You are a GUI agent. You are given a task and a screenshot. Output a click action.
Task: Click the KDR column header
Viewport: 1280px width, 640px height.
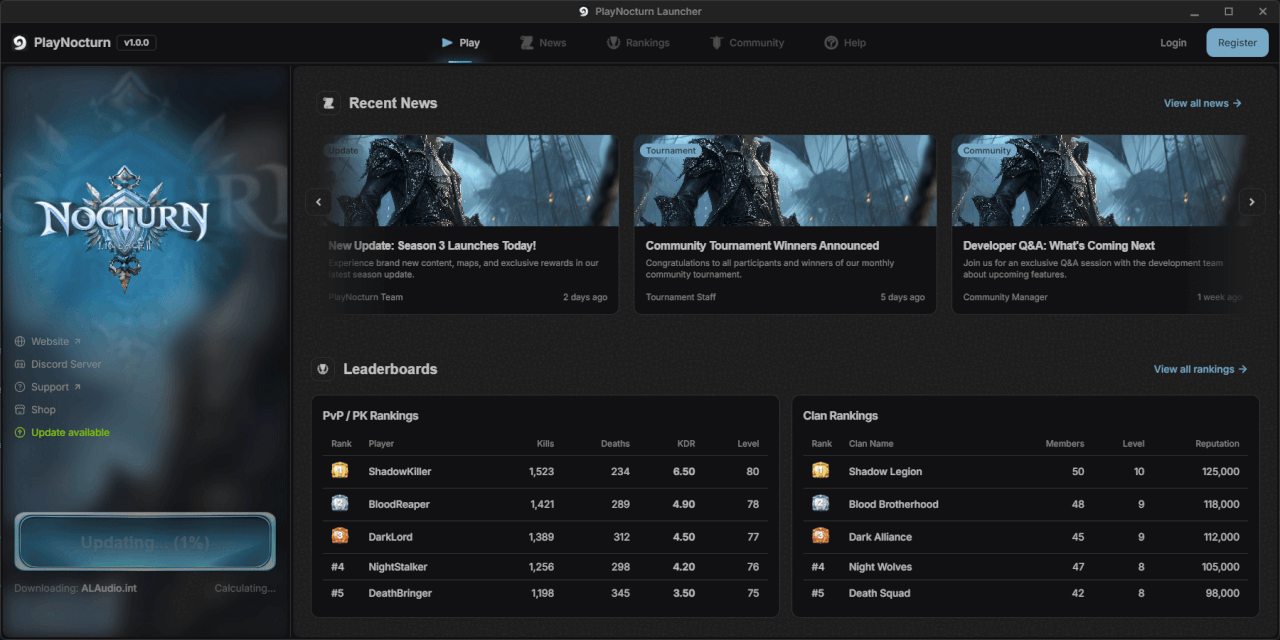click(x=685, y=444)
